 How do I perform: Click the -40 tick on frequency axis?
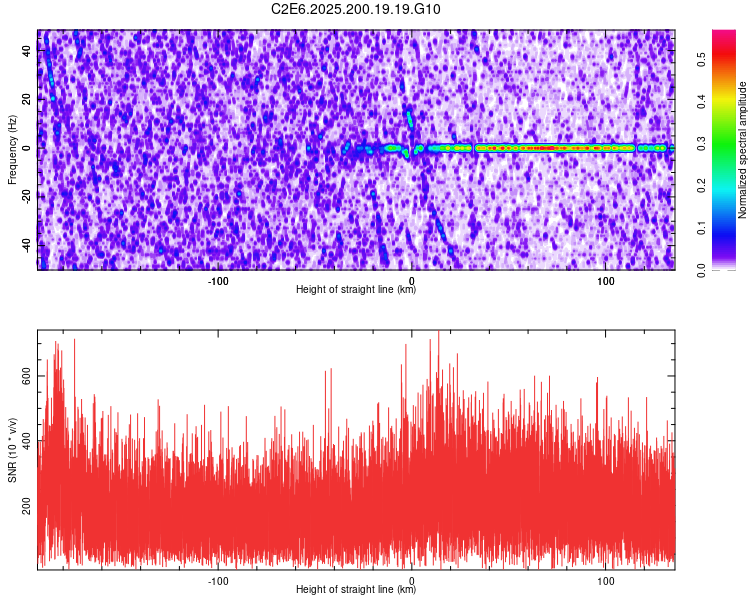[27, 245]
